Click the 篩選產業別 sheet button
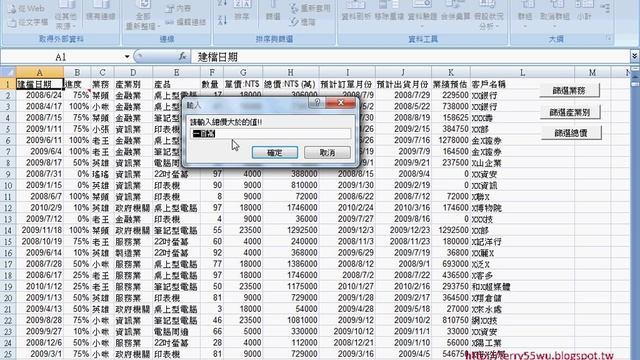Viewport: 640px width, 360px height. pyautogui.click(x=569, y=112)
